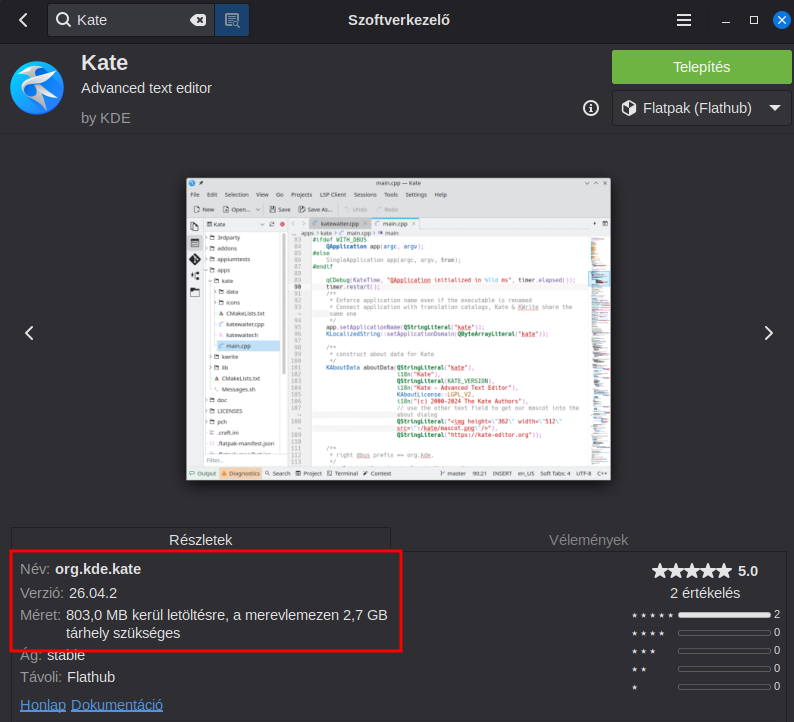Image resolution: width=794 pixels, height=722 pixels.
Task: Open the Flatpak (Flathub) source dropdown
Action: click(701, 108)
